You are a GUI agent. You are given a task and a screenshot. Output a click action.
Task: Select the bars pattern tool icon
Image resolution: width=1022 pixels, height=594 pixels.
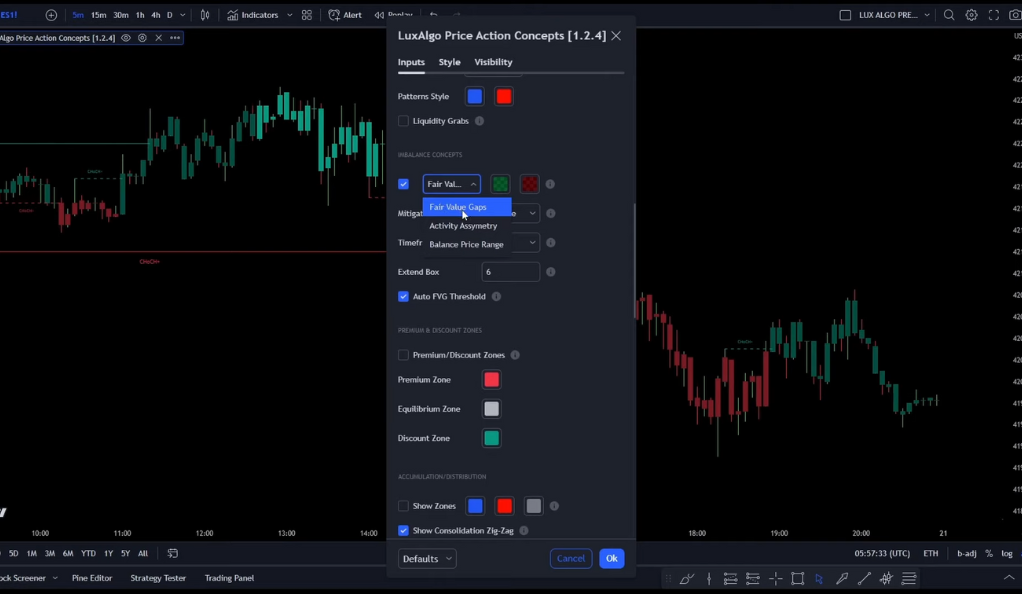(886, 578)
